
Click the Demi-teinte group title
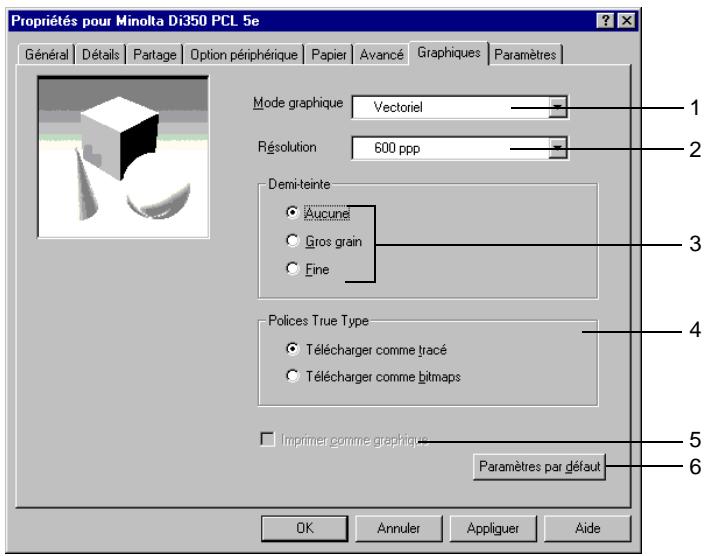coord(299,184)
